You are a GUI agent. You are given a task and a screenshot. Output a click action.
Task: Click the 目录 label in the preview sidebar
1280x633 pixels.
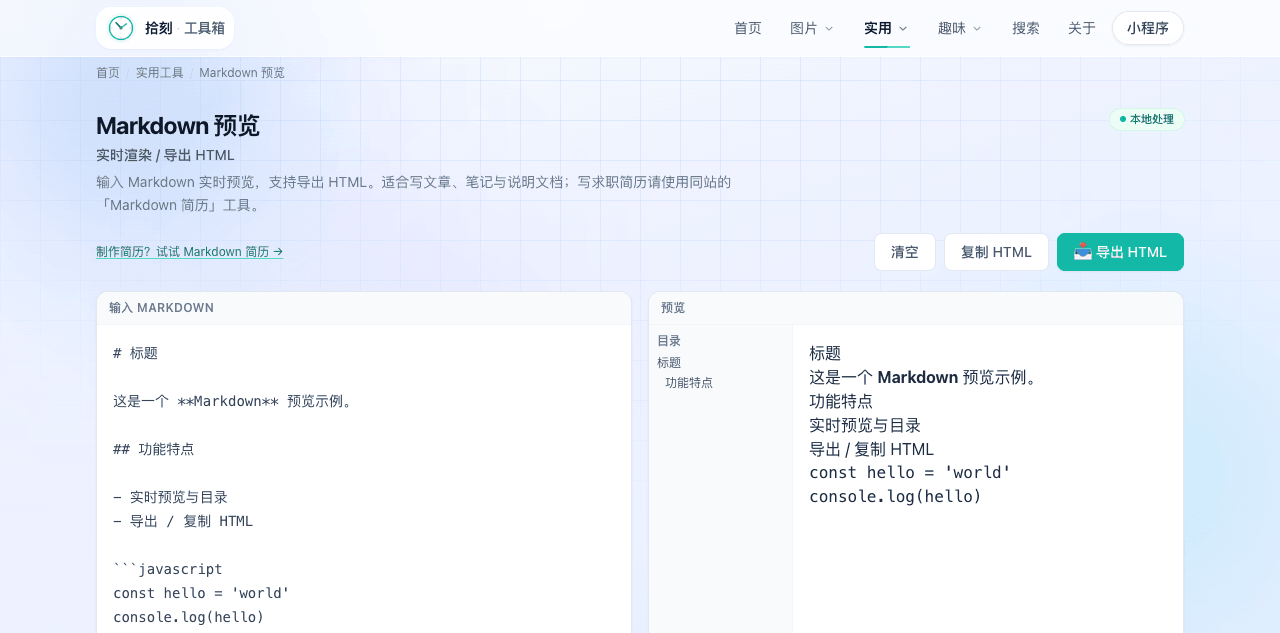click(x=669, y=341)
